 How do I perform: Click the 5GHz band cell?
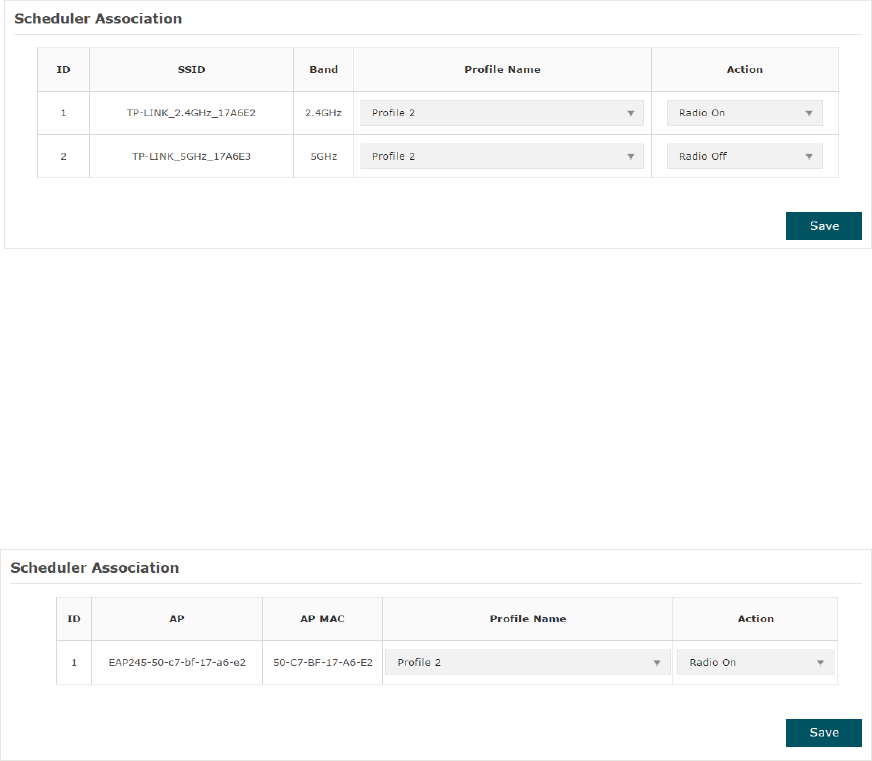(x=323, y=156)
